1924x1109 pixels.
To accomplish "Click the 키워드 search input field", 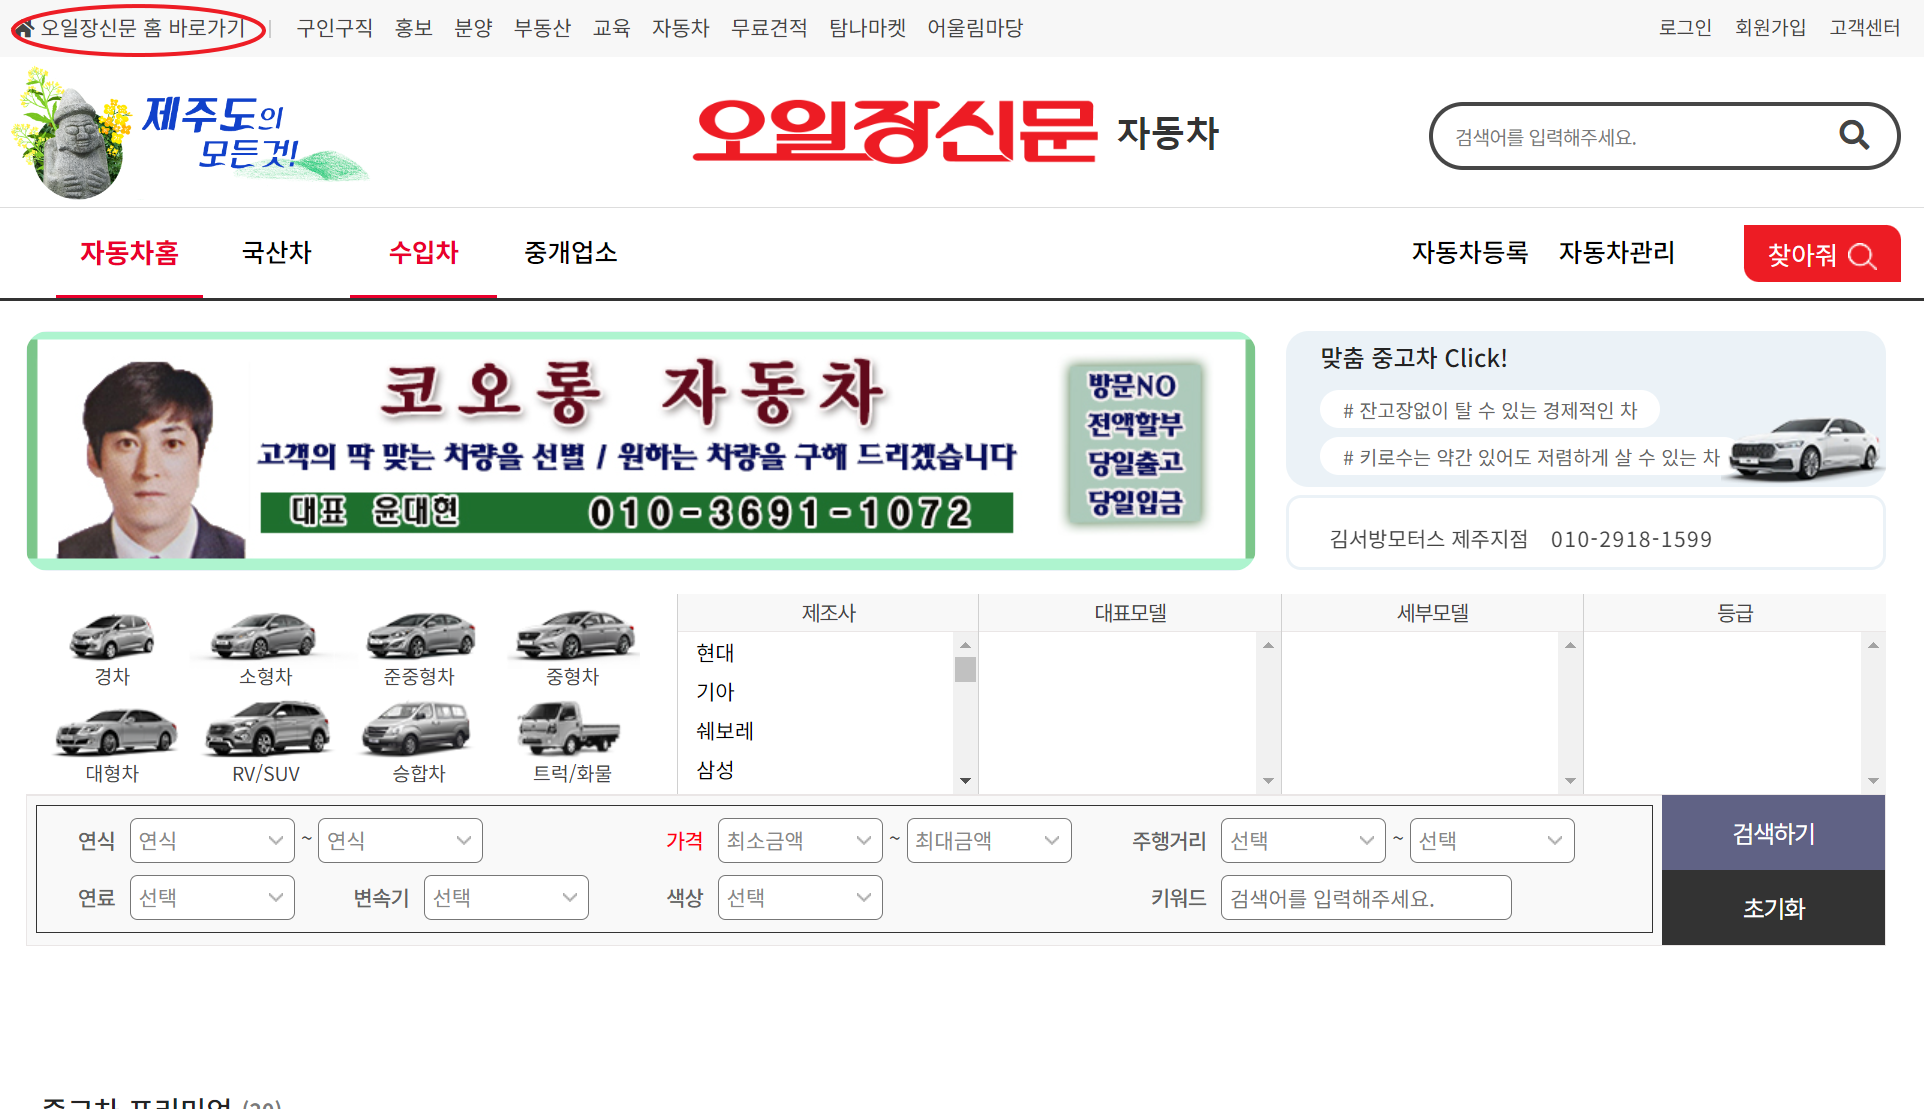I will (1366, 898).
